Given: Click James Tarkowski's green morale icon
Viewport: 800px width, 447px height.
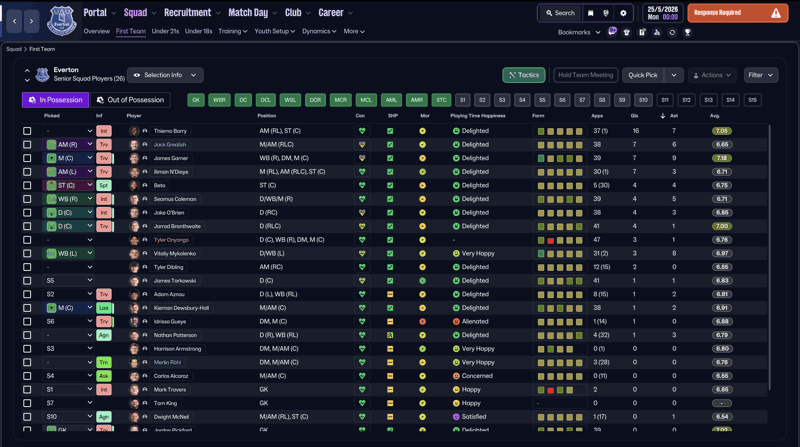Looking at the screenshot, I should [422, 281].
